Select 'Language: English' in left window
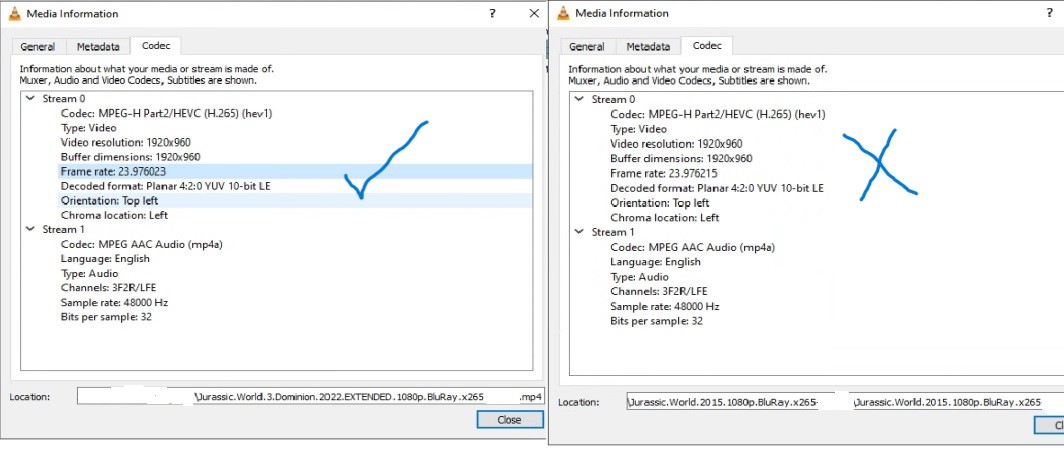This screenshot has width=1064, height=450. (105, 259)
